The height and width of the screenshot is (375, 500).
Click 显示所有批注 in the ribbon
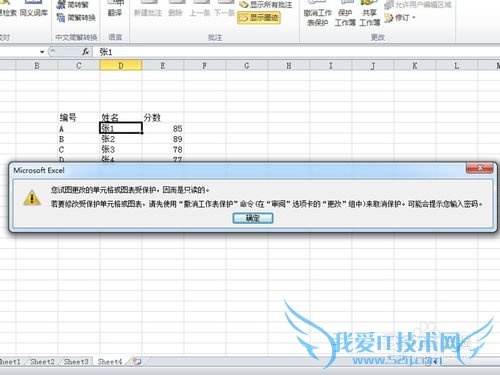(266, 5)
